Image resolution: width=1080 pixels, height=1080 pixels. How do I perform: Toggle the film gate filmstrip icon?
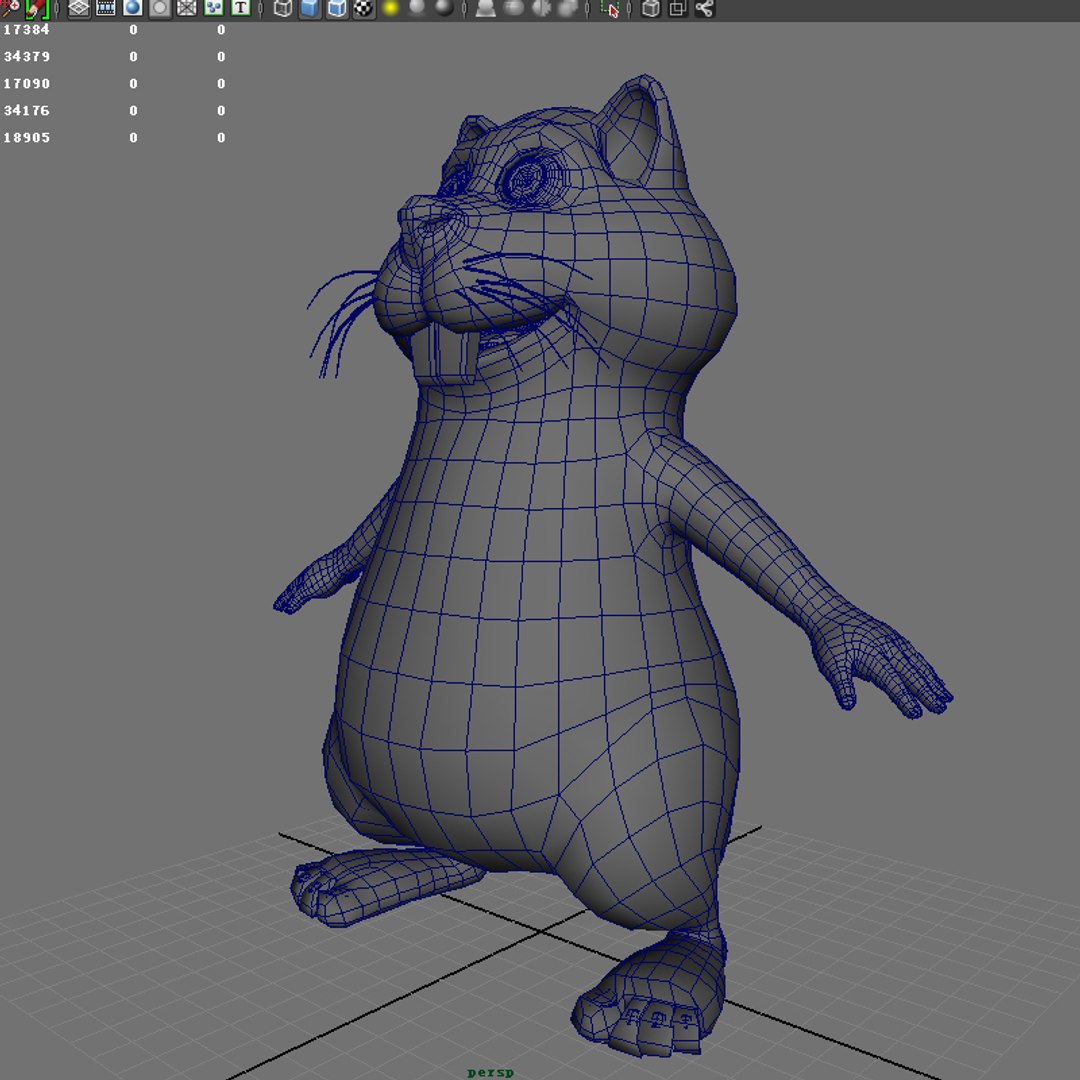[105, 8]
